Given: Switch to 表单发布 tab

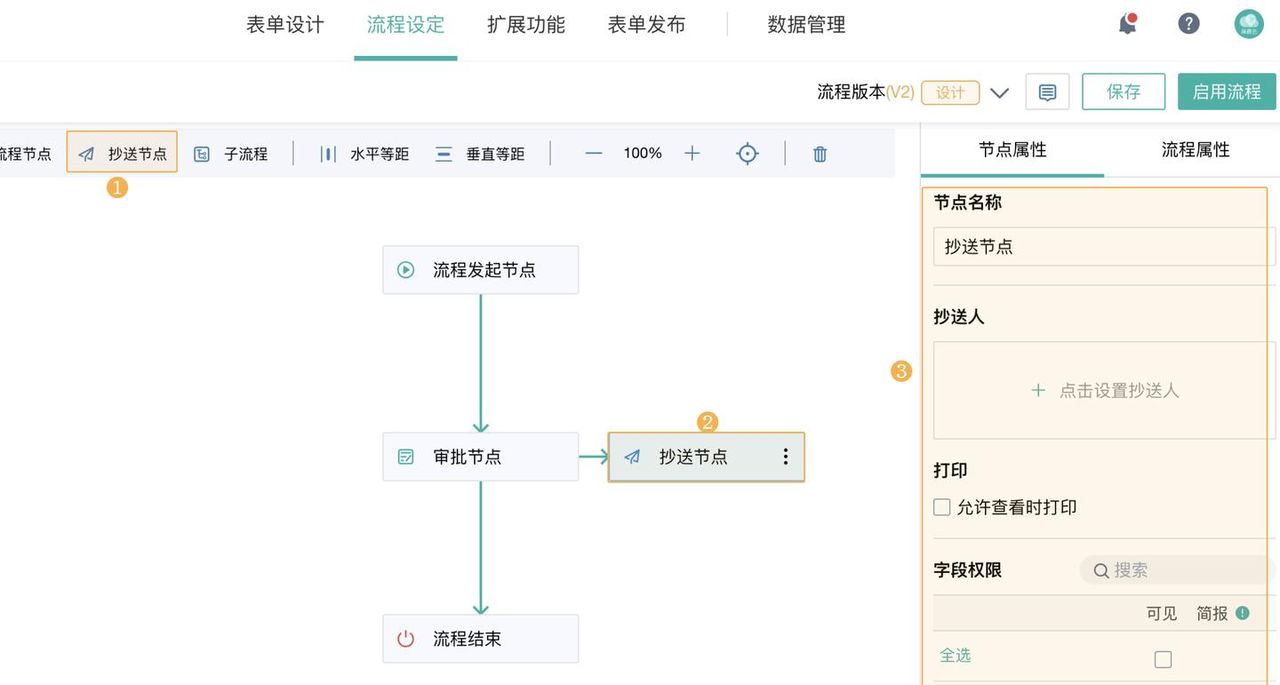Looking at the screenshot, I should pos(647,25).
